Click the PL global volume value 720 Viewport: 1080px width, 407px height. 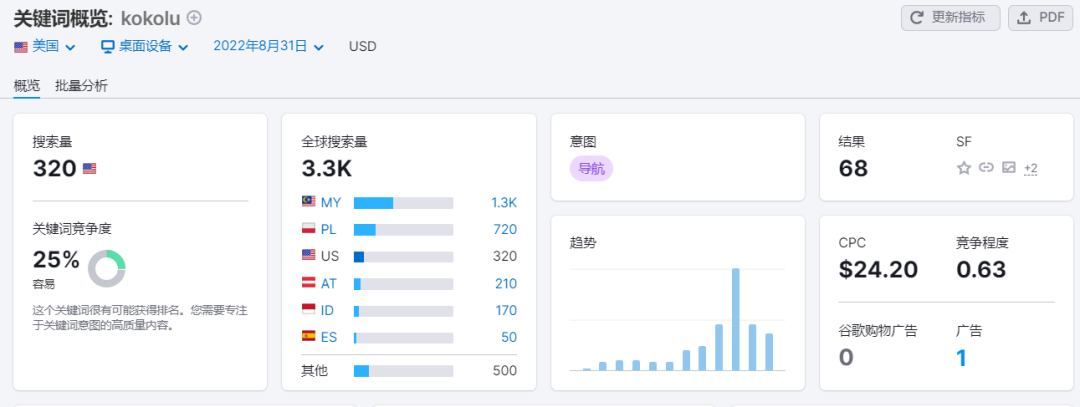point(504,229)
